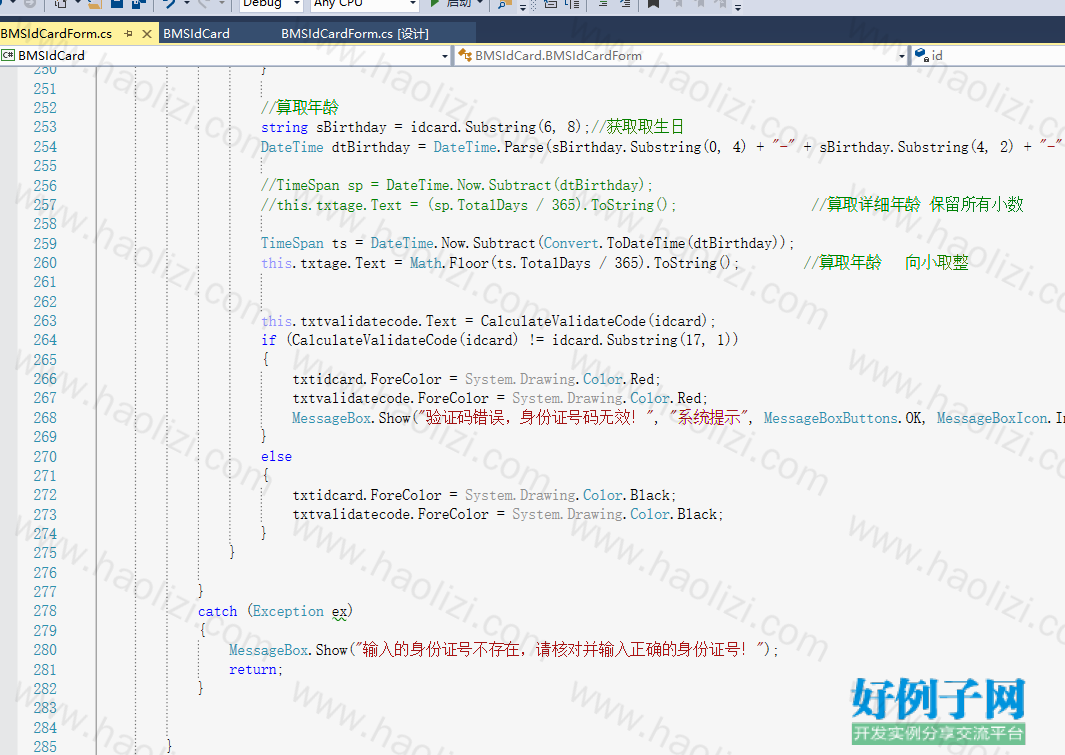
Task: Click line number 278
Action: (x=45, y=611)
